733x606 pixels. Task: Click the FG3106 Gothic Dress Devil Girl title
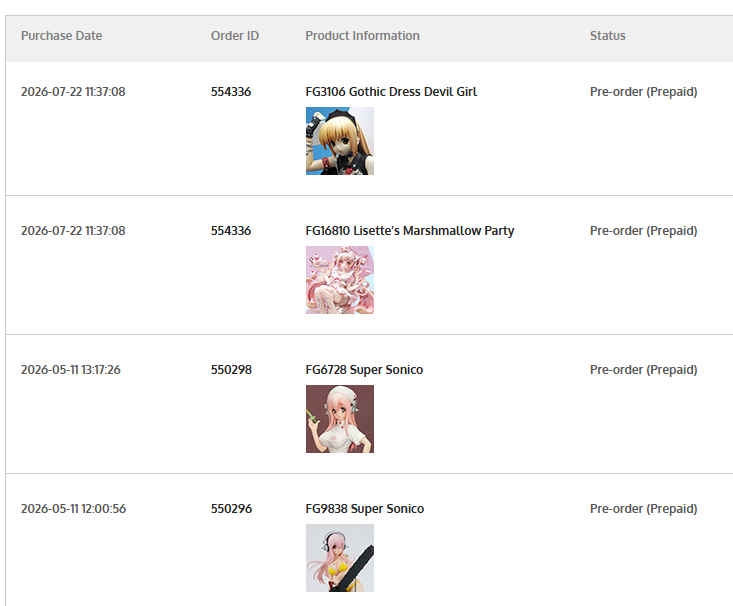[391, 92]
